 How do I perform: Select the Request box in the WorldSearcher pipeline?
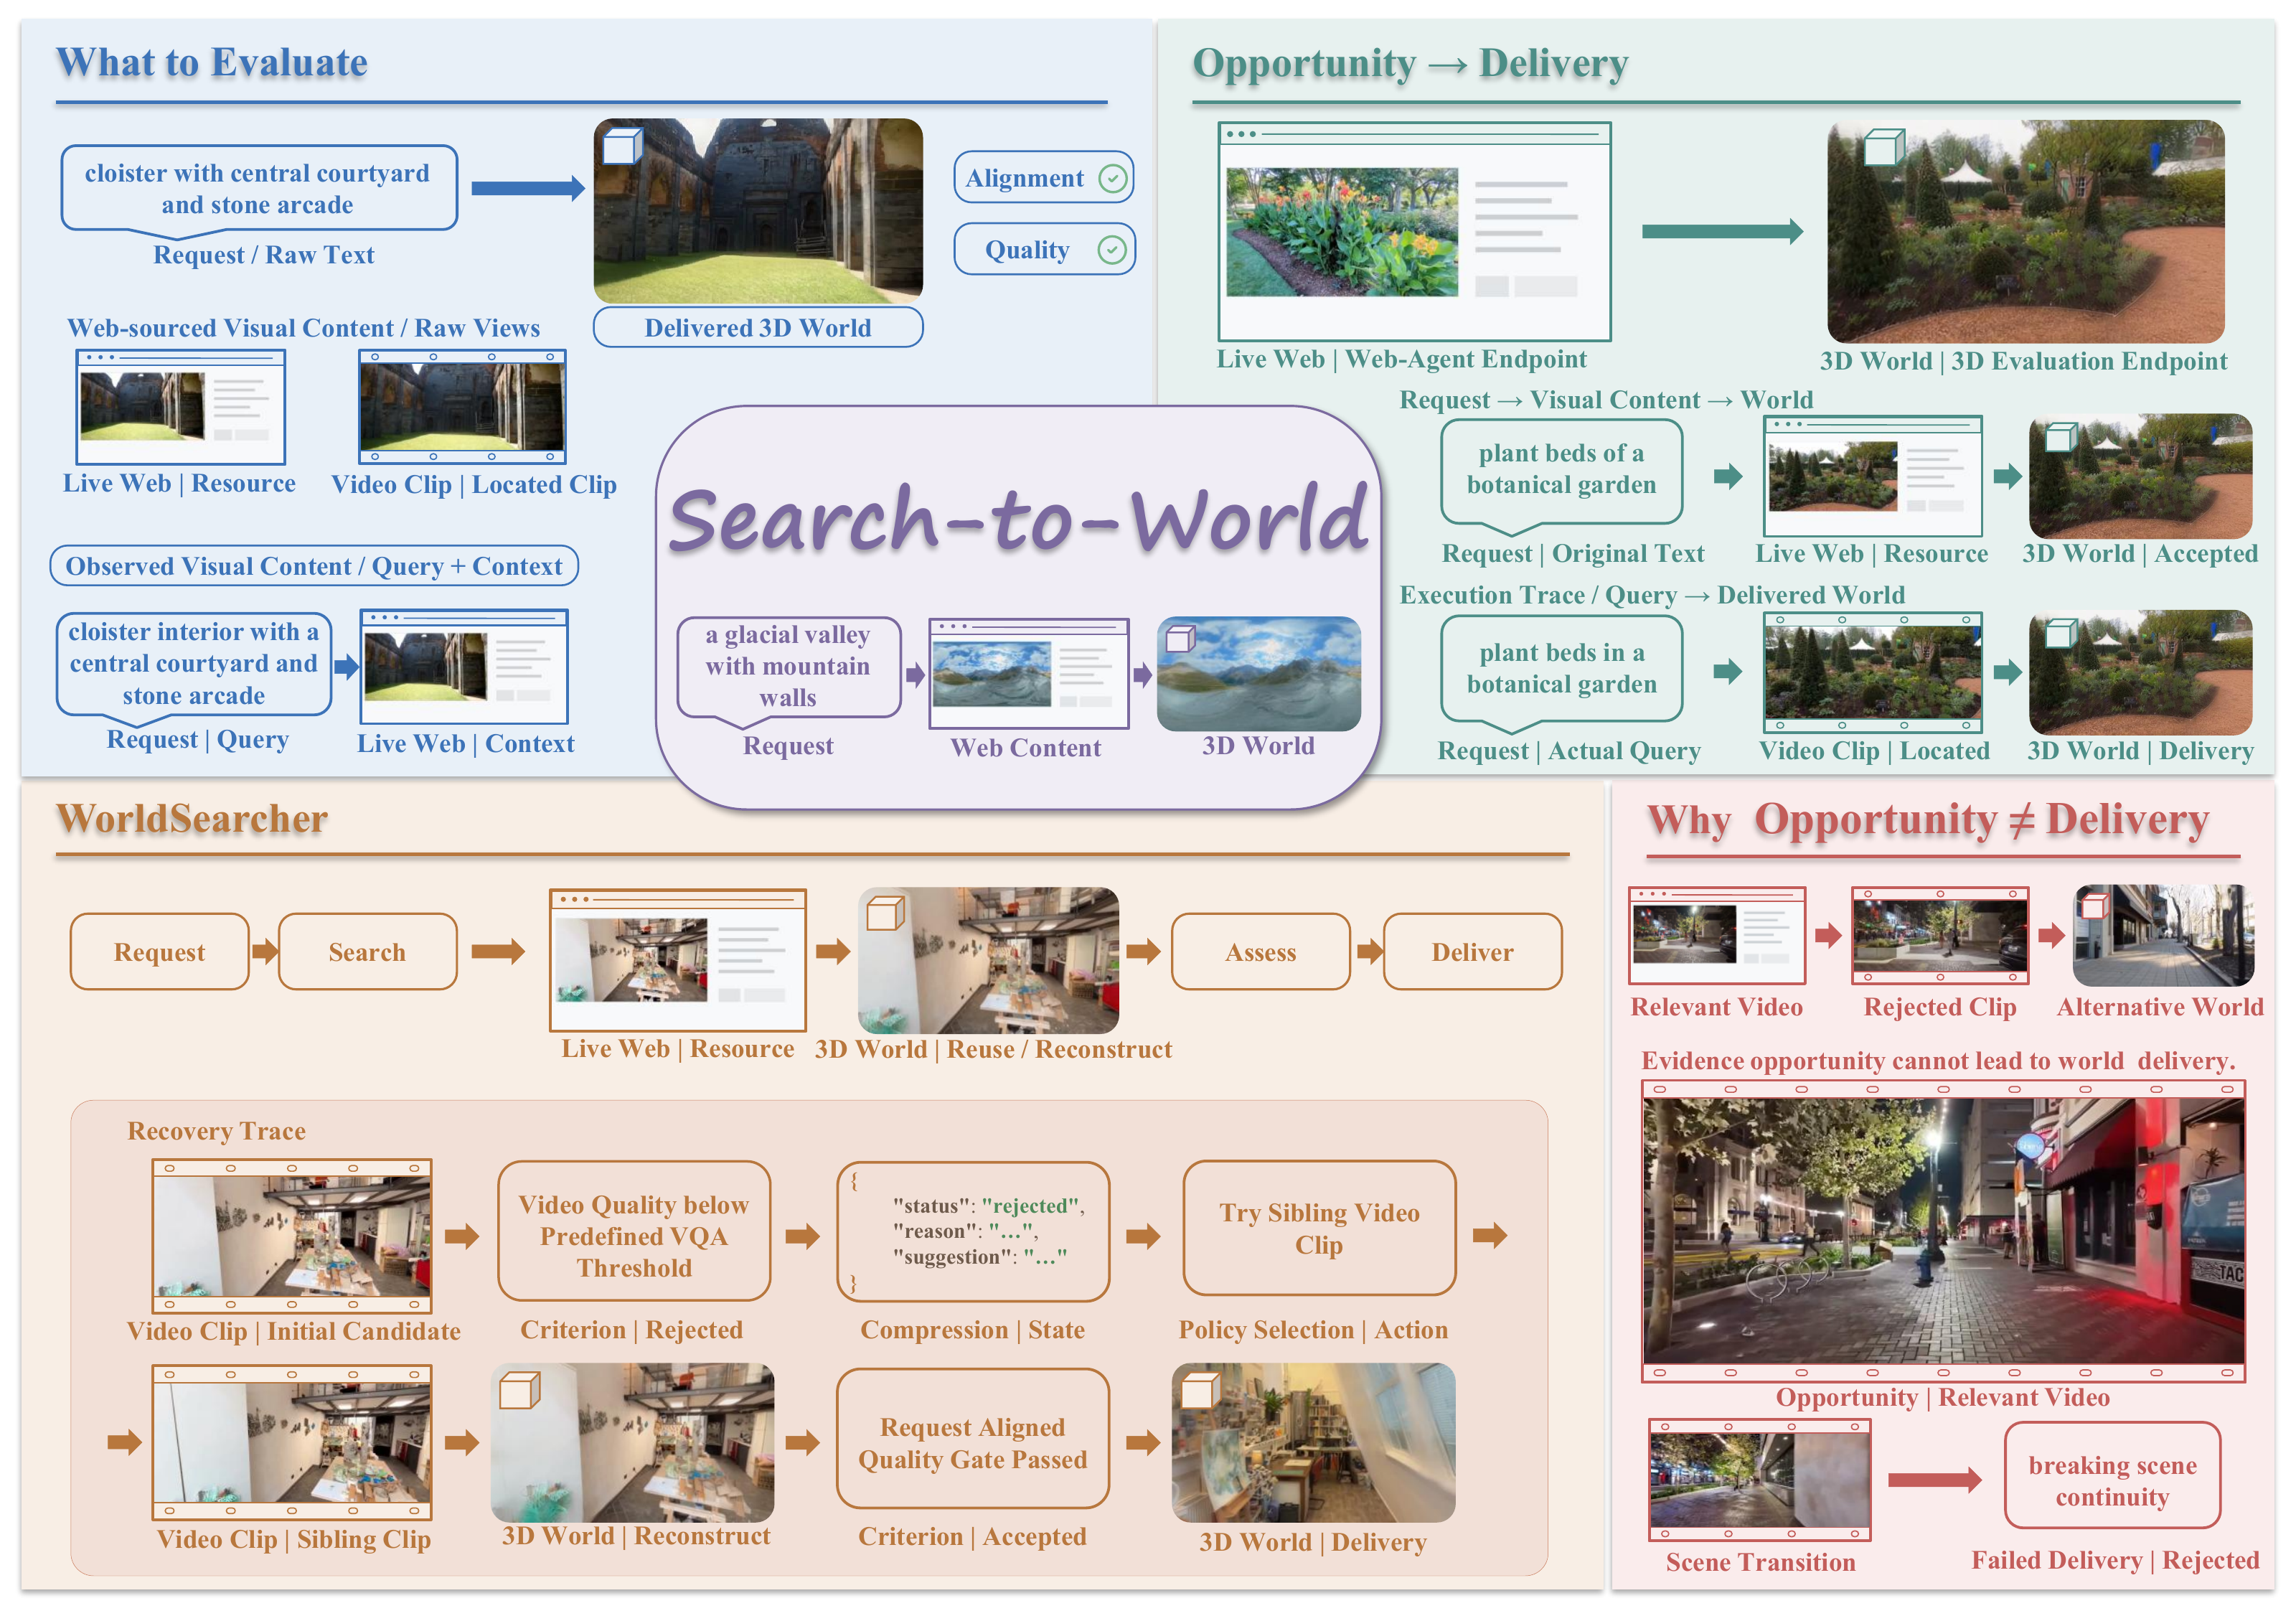click(x=159, y=952)
